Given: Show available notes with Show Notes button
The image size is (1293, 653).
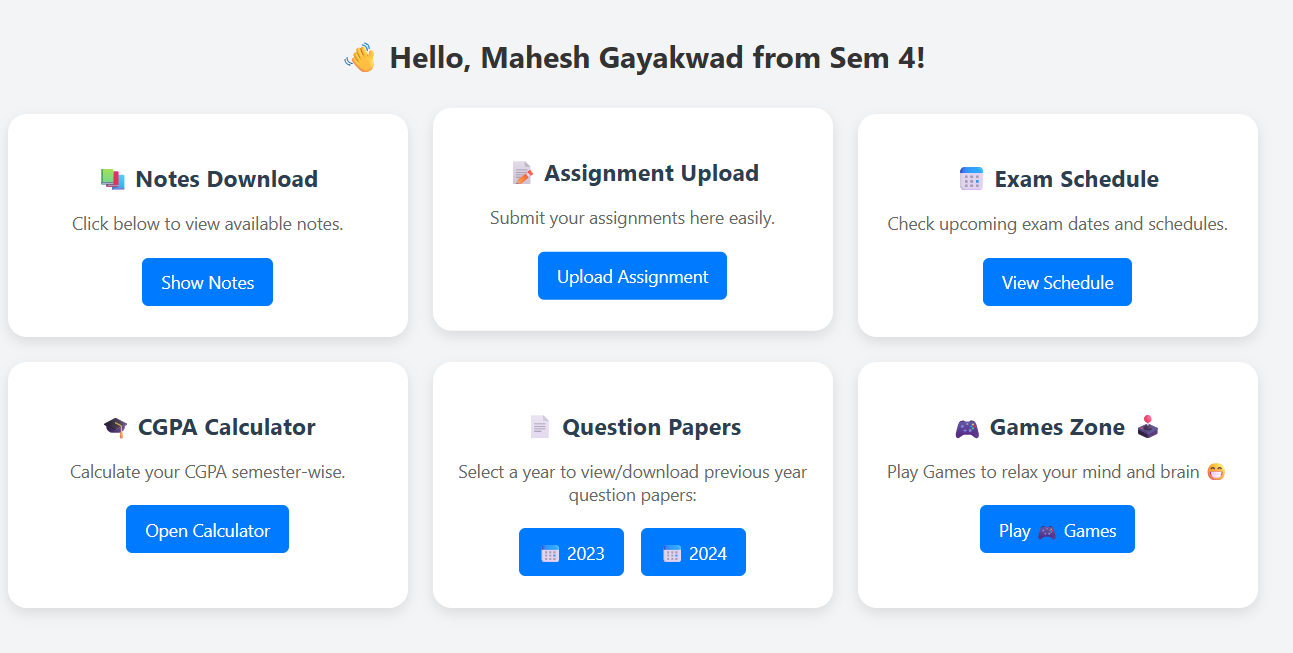Looking at the screenshot, I should point(207,282).
